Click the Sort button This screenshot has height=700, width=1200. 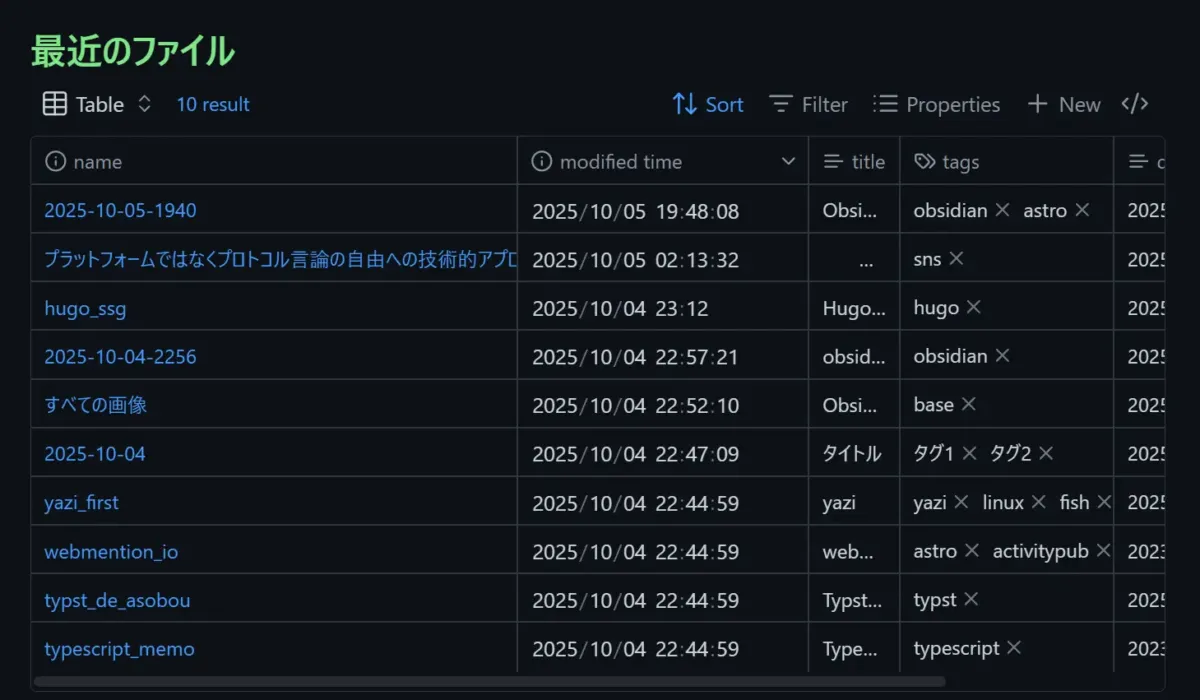tap(708, 104)
